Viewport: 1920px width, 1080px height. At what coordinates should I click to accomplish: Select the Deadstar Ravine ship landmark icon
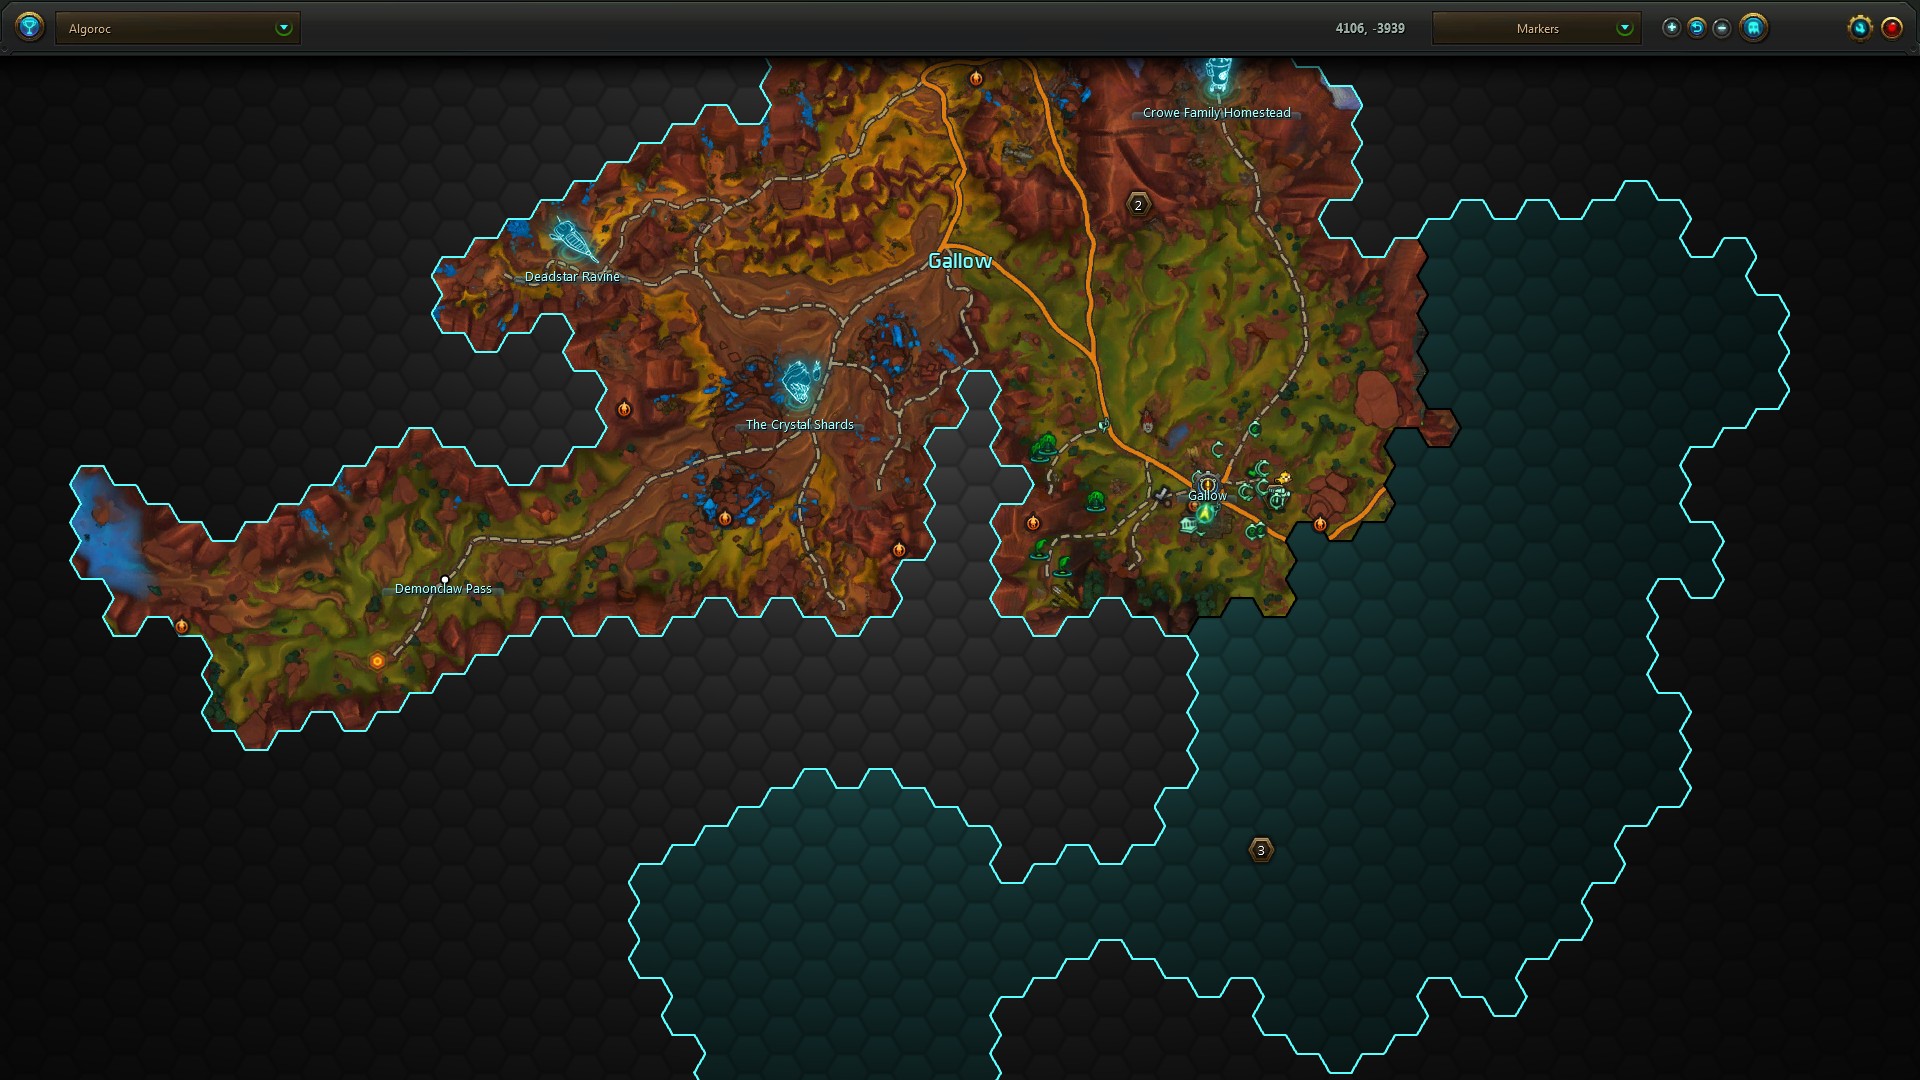(573, 240)
